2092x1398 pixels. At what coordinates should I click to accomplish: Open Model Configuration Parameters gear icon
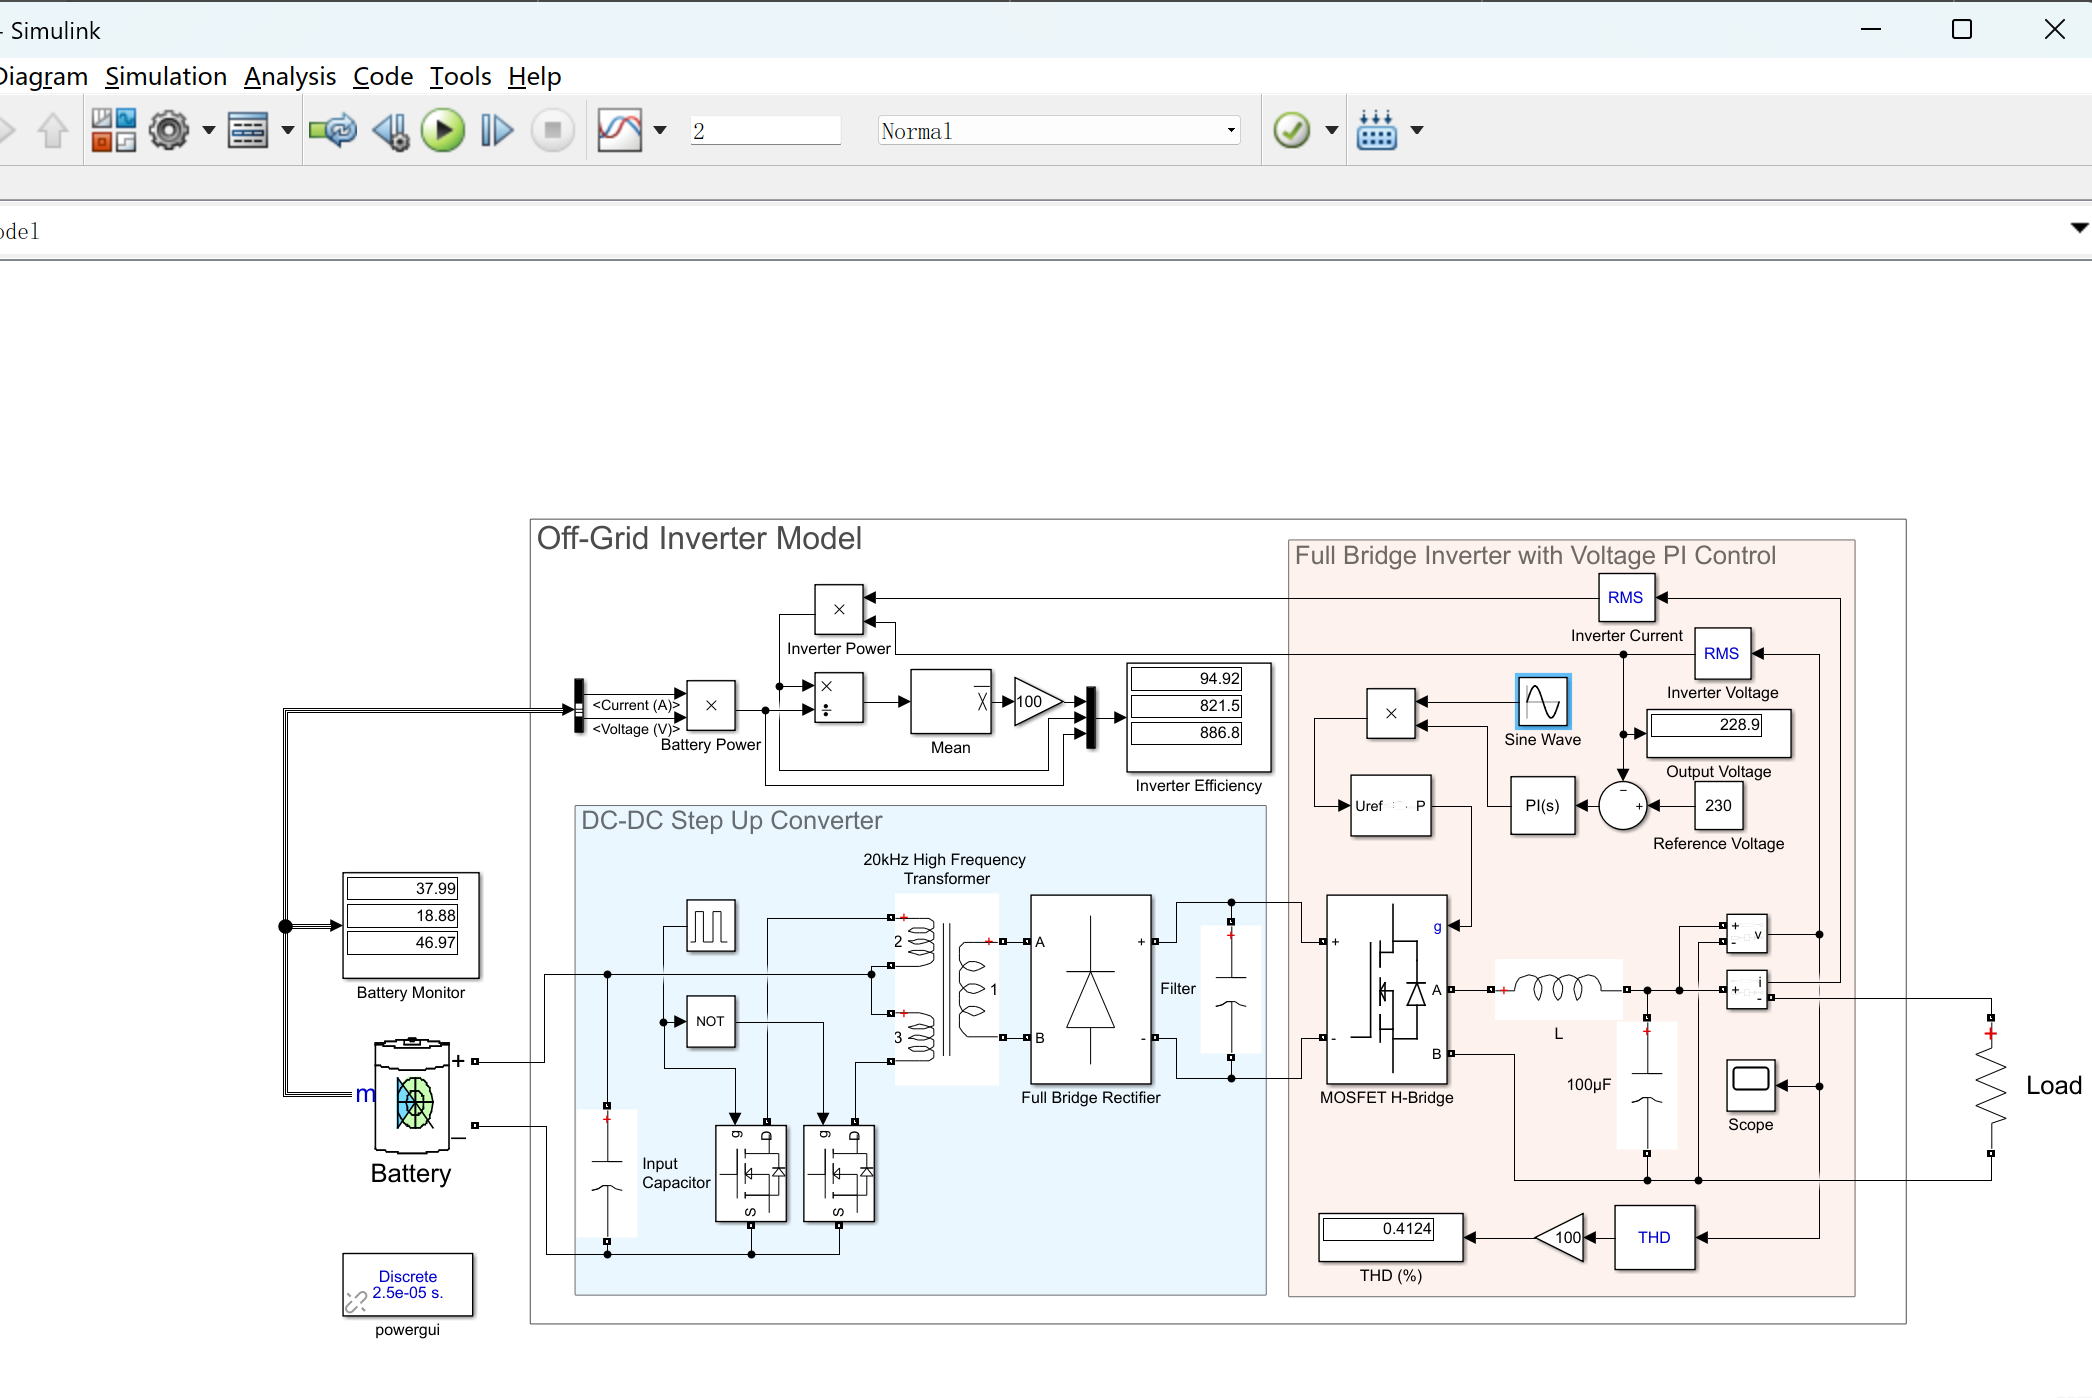[x=169, y=131]
